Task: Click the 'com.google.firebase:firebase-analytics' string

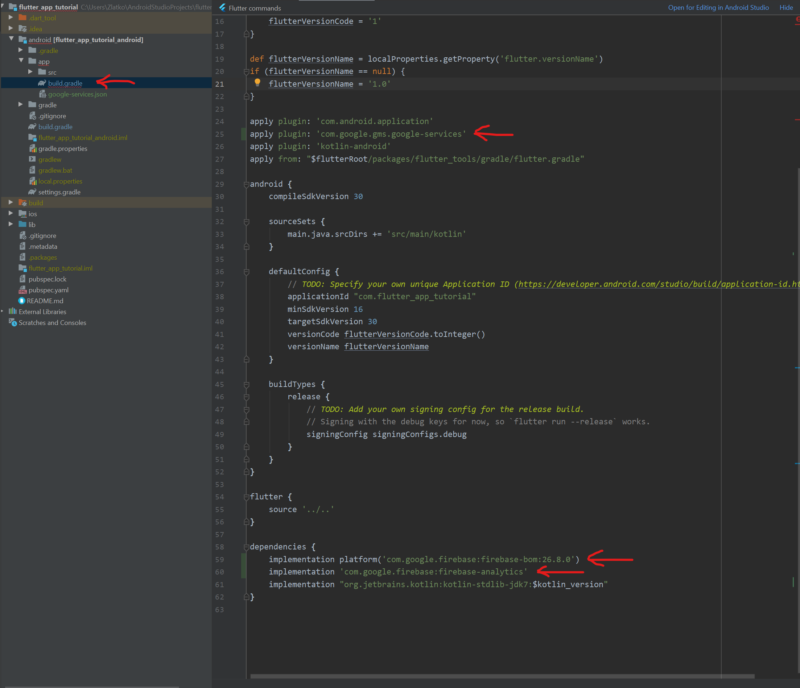Action: (433, 572)
